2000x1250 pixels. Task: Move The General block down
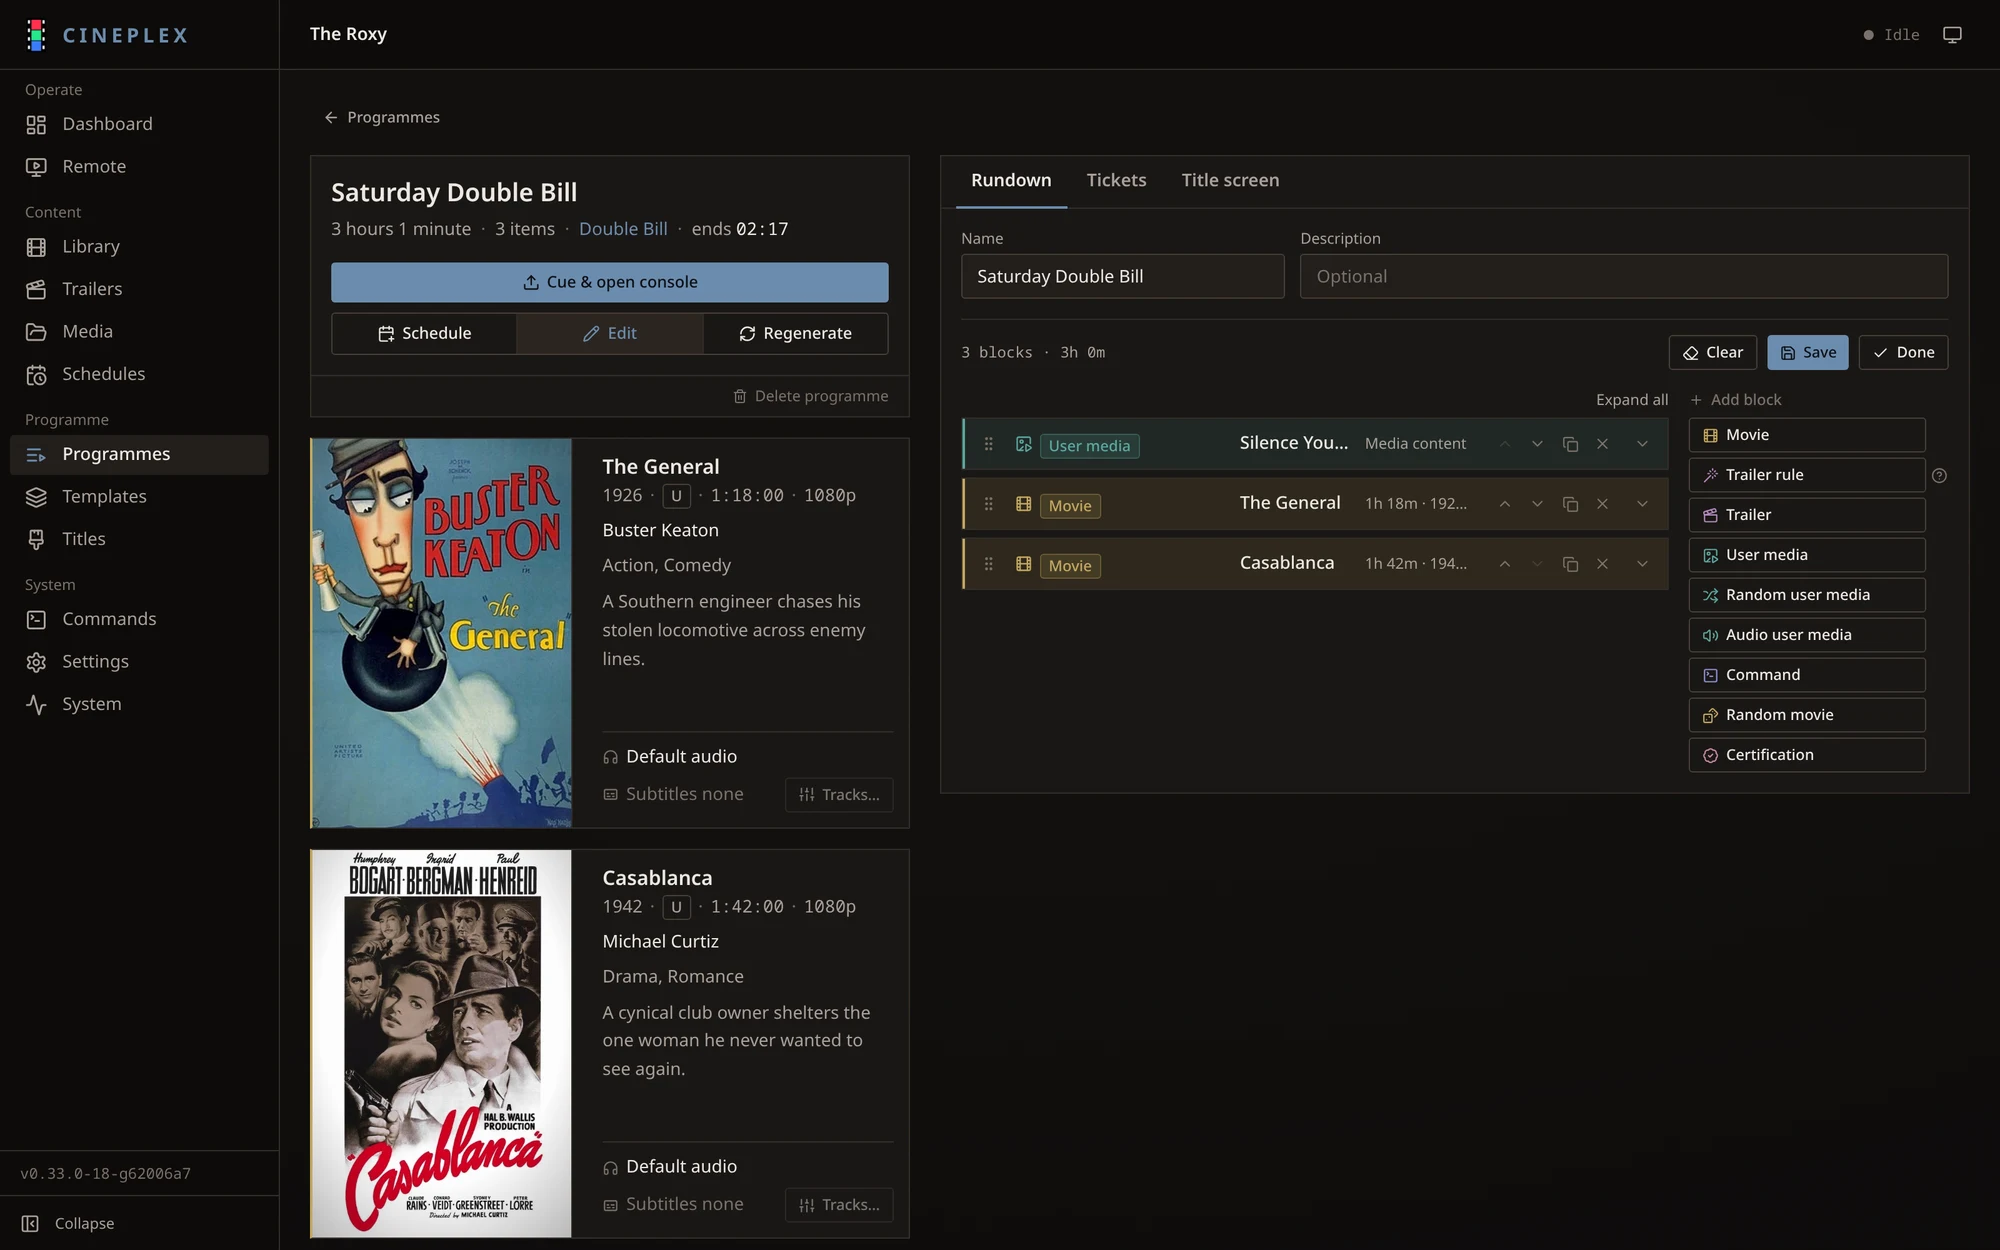point(1537,504)
